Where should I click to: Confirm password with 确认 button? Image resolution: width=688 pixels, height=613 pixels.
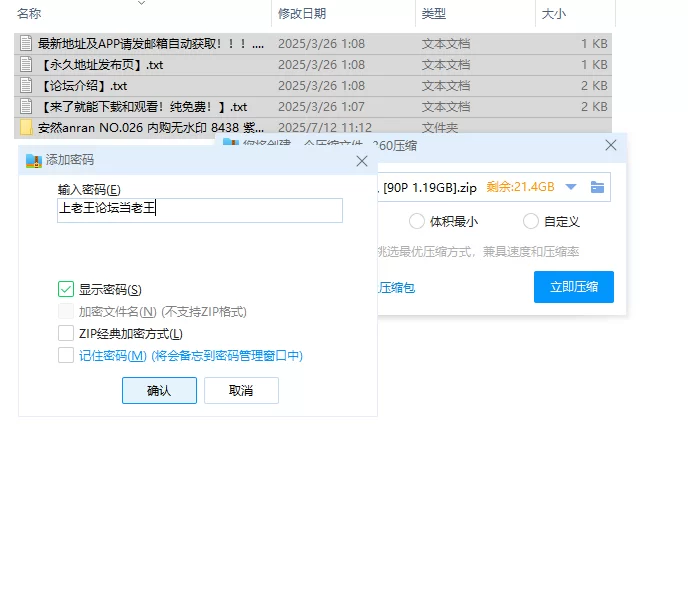pyautogui.click(x=159, y=390)
